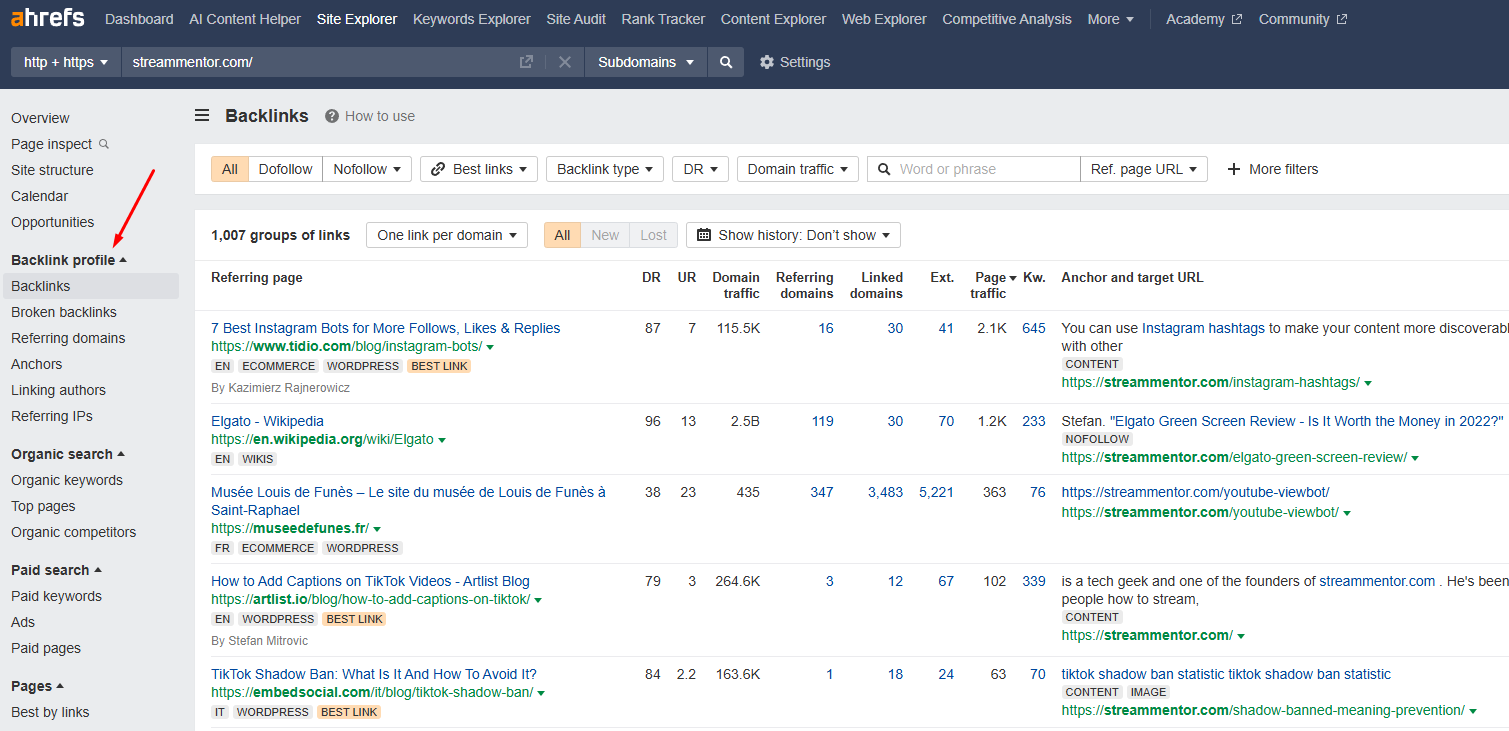
Task: Open Referring IPs in sidebar
Action: pos(52,416)
